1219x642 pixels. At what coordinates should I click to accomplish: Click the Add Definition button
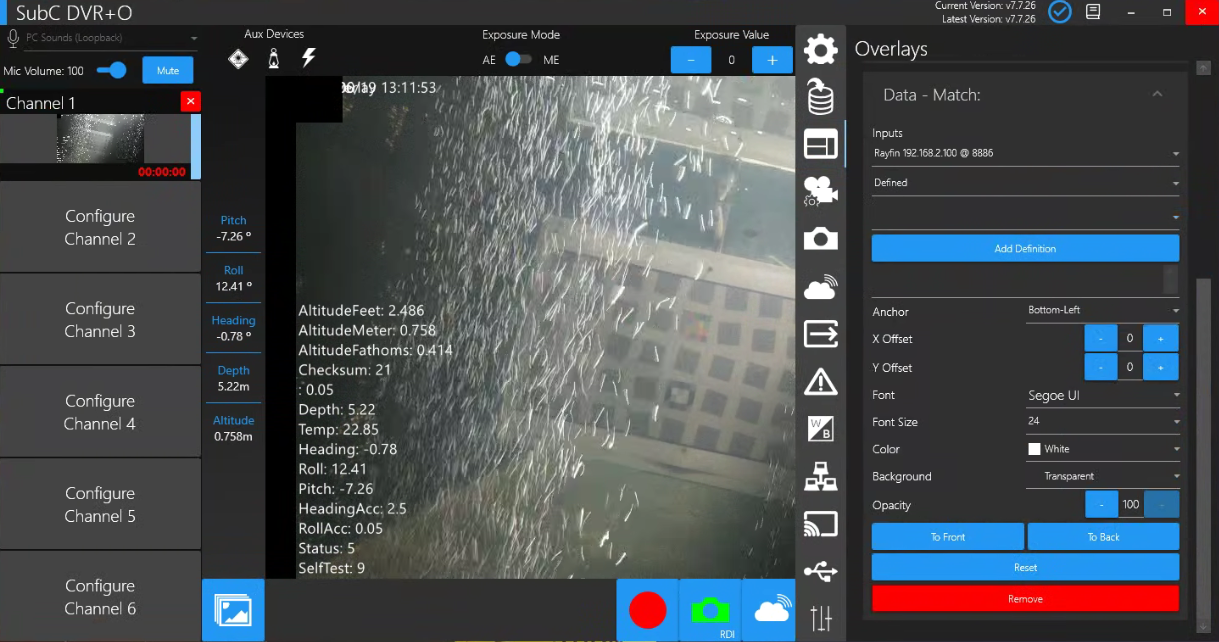1025,248
